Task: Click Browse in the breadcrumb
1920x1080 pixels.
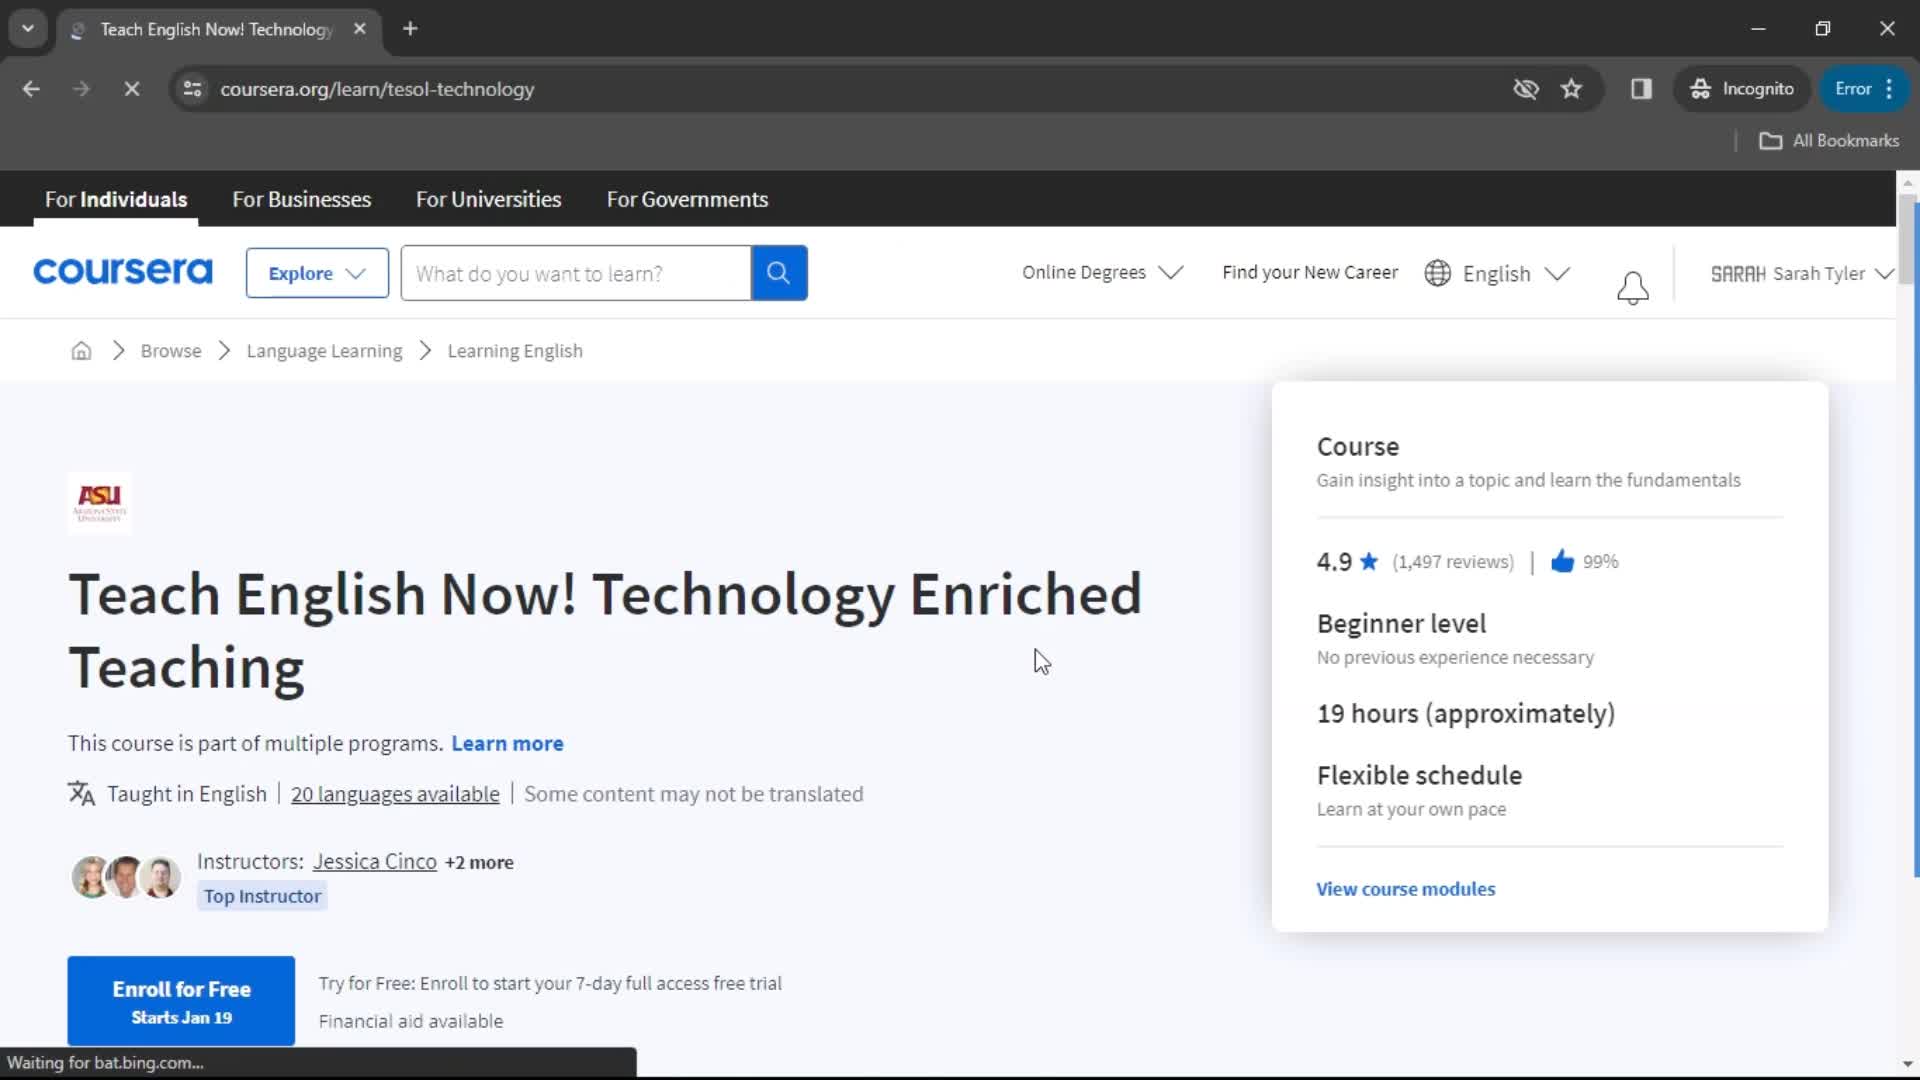Action: (171, 351)
